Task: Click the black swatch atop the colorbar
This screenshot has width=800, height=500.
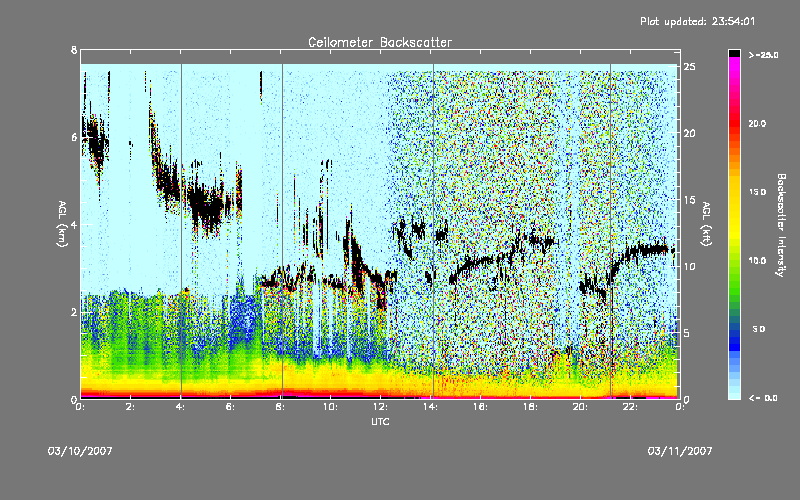Action: pyautogui.click(x=734, y=53)
